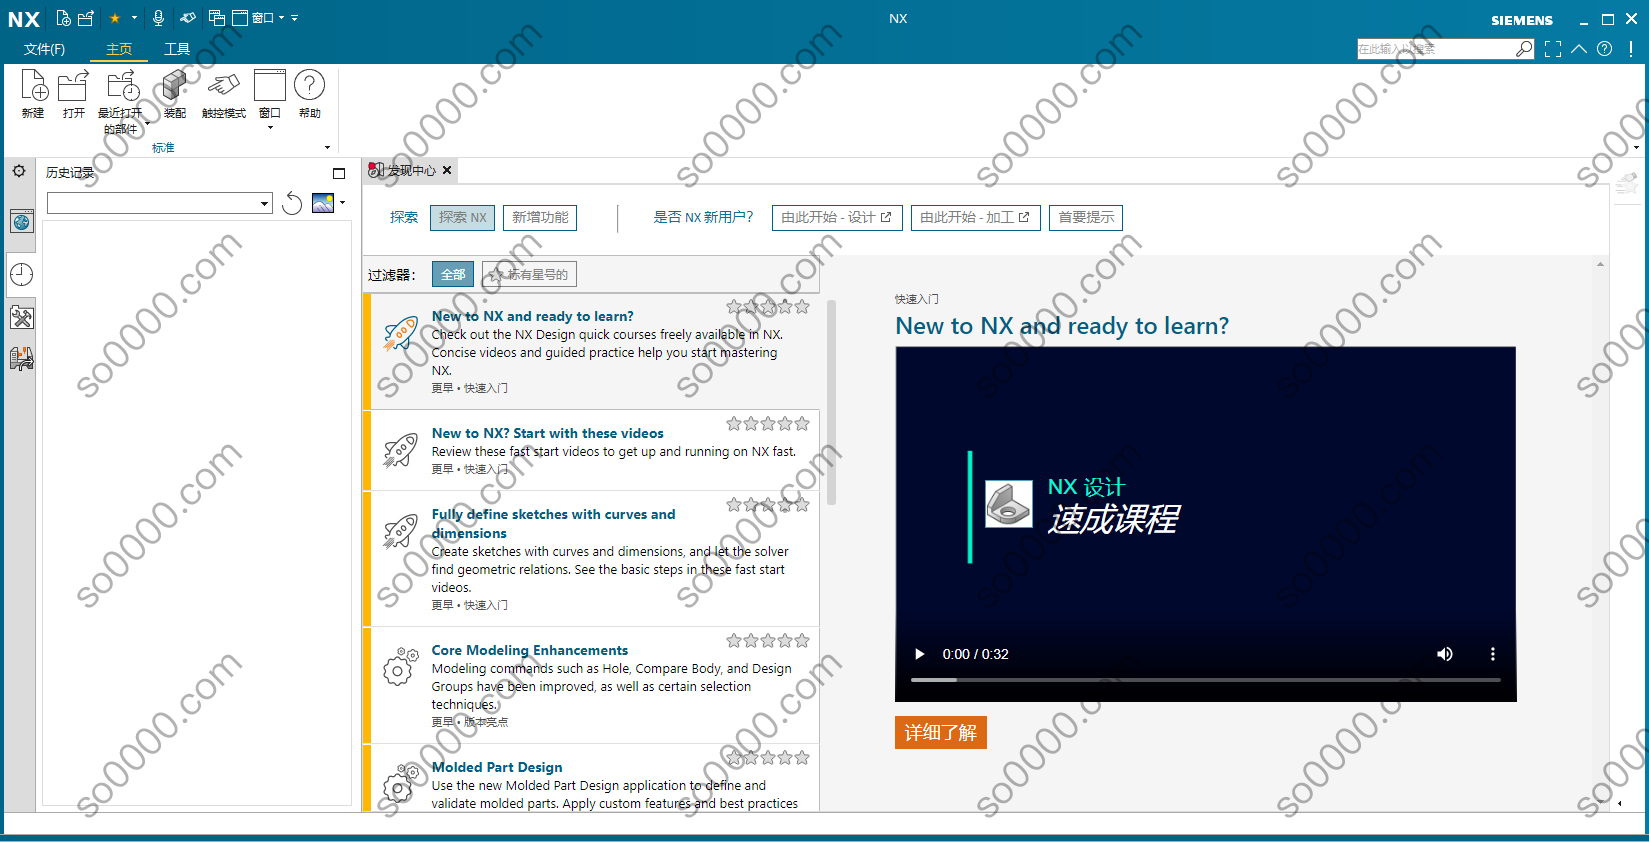
Task: Click the 窗口 (Window) ribbon icon
Action: 270,85
